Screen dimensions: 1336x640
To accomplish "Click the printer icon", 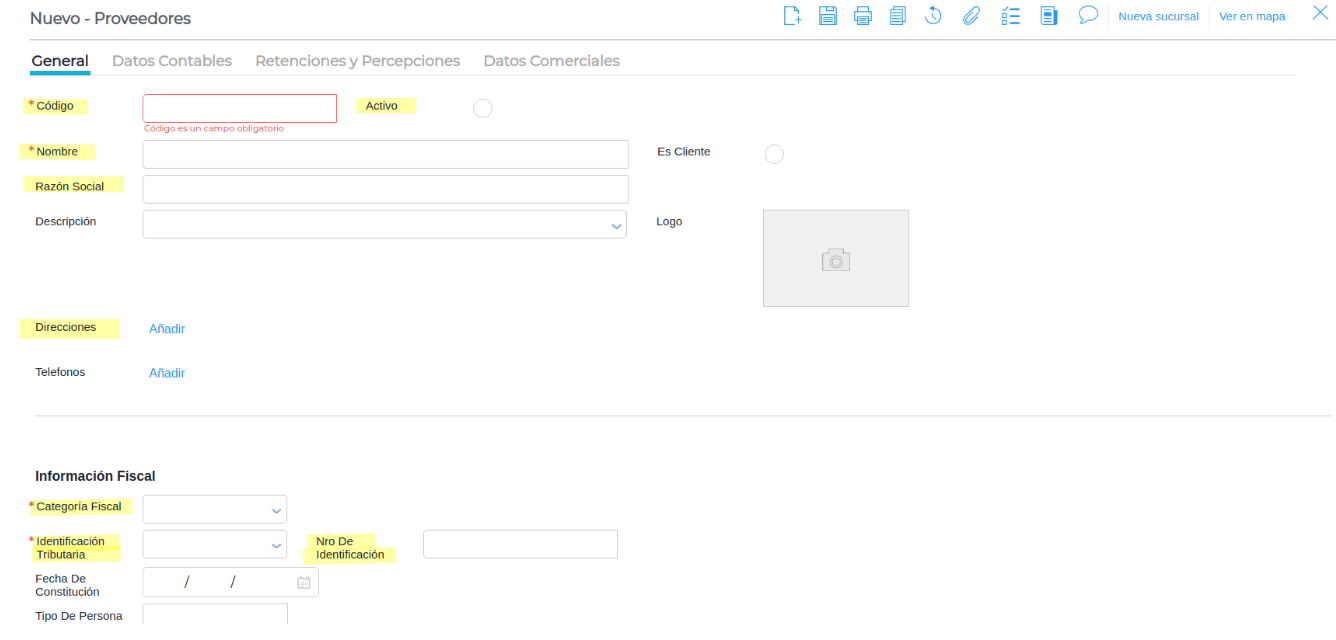I will [863, 16].
